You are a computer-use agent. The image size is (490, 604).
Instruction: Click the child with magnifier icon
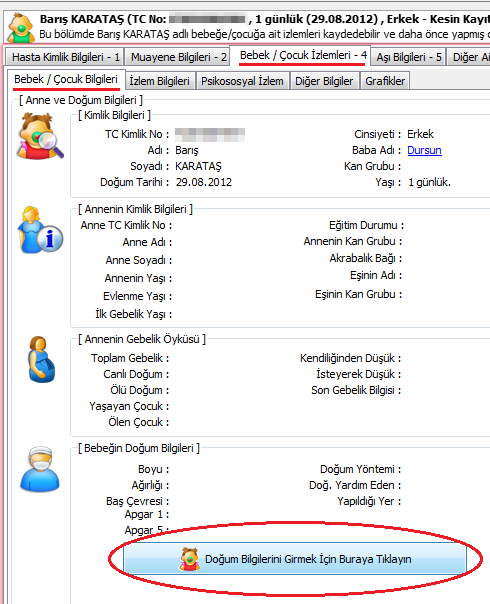pyautogui.click(x=40, y=136)
